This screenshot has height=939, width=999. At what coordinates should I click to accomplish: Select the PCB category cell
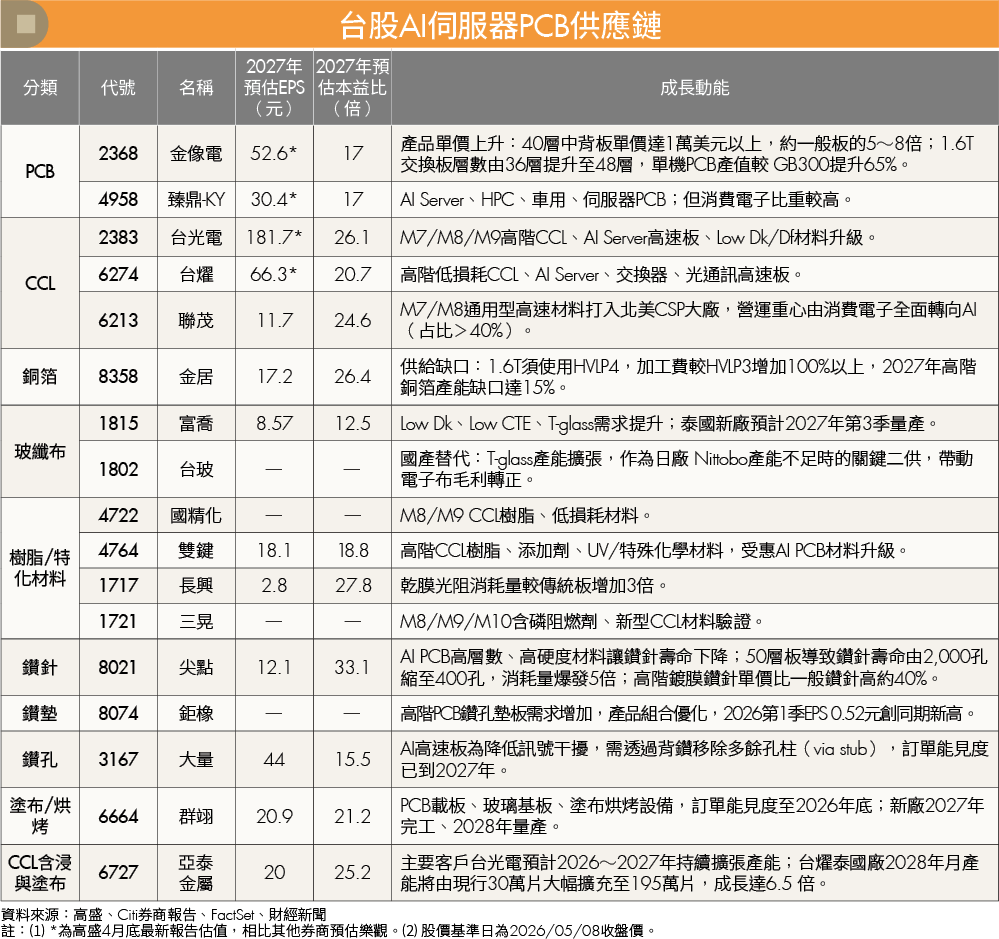pos(40,171)
